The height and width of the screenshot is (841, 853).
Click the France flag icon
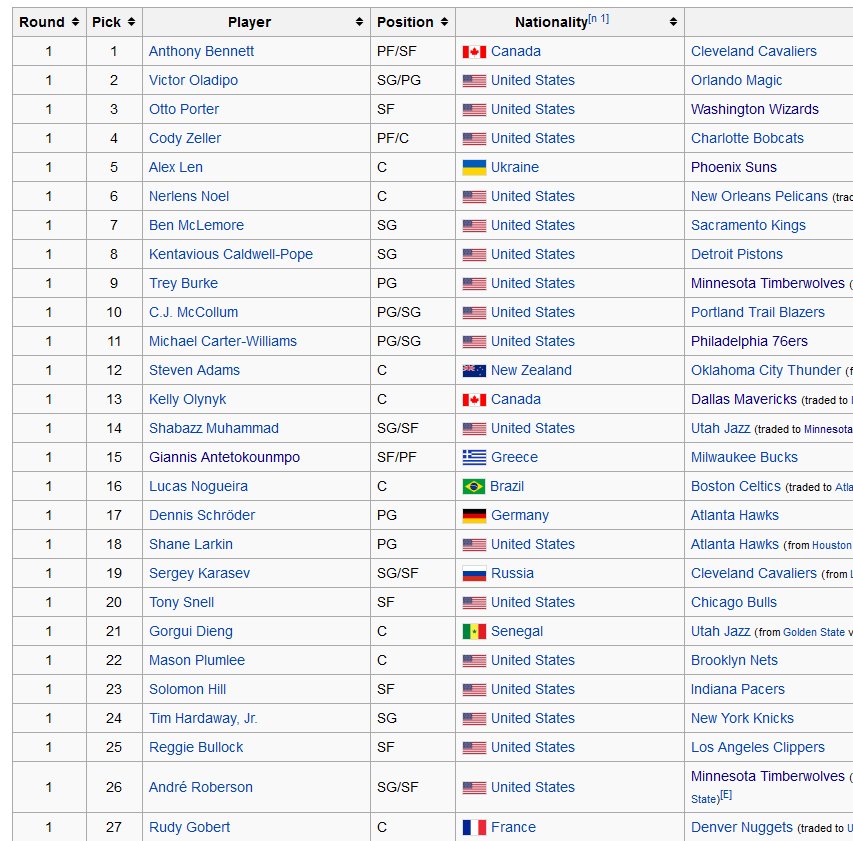pos(474,827)
